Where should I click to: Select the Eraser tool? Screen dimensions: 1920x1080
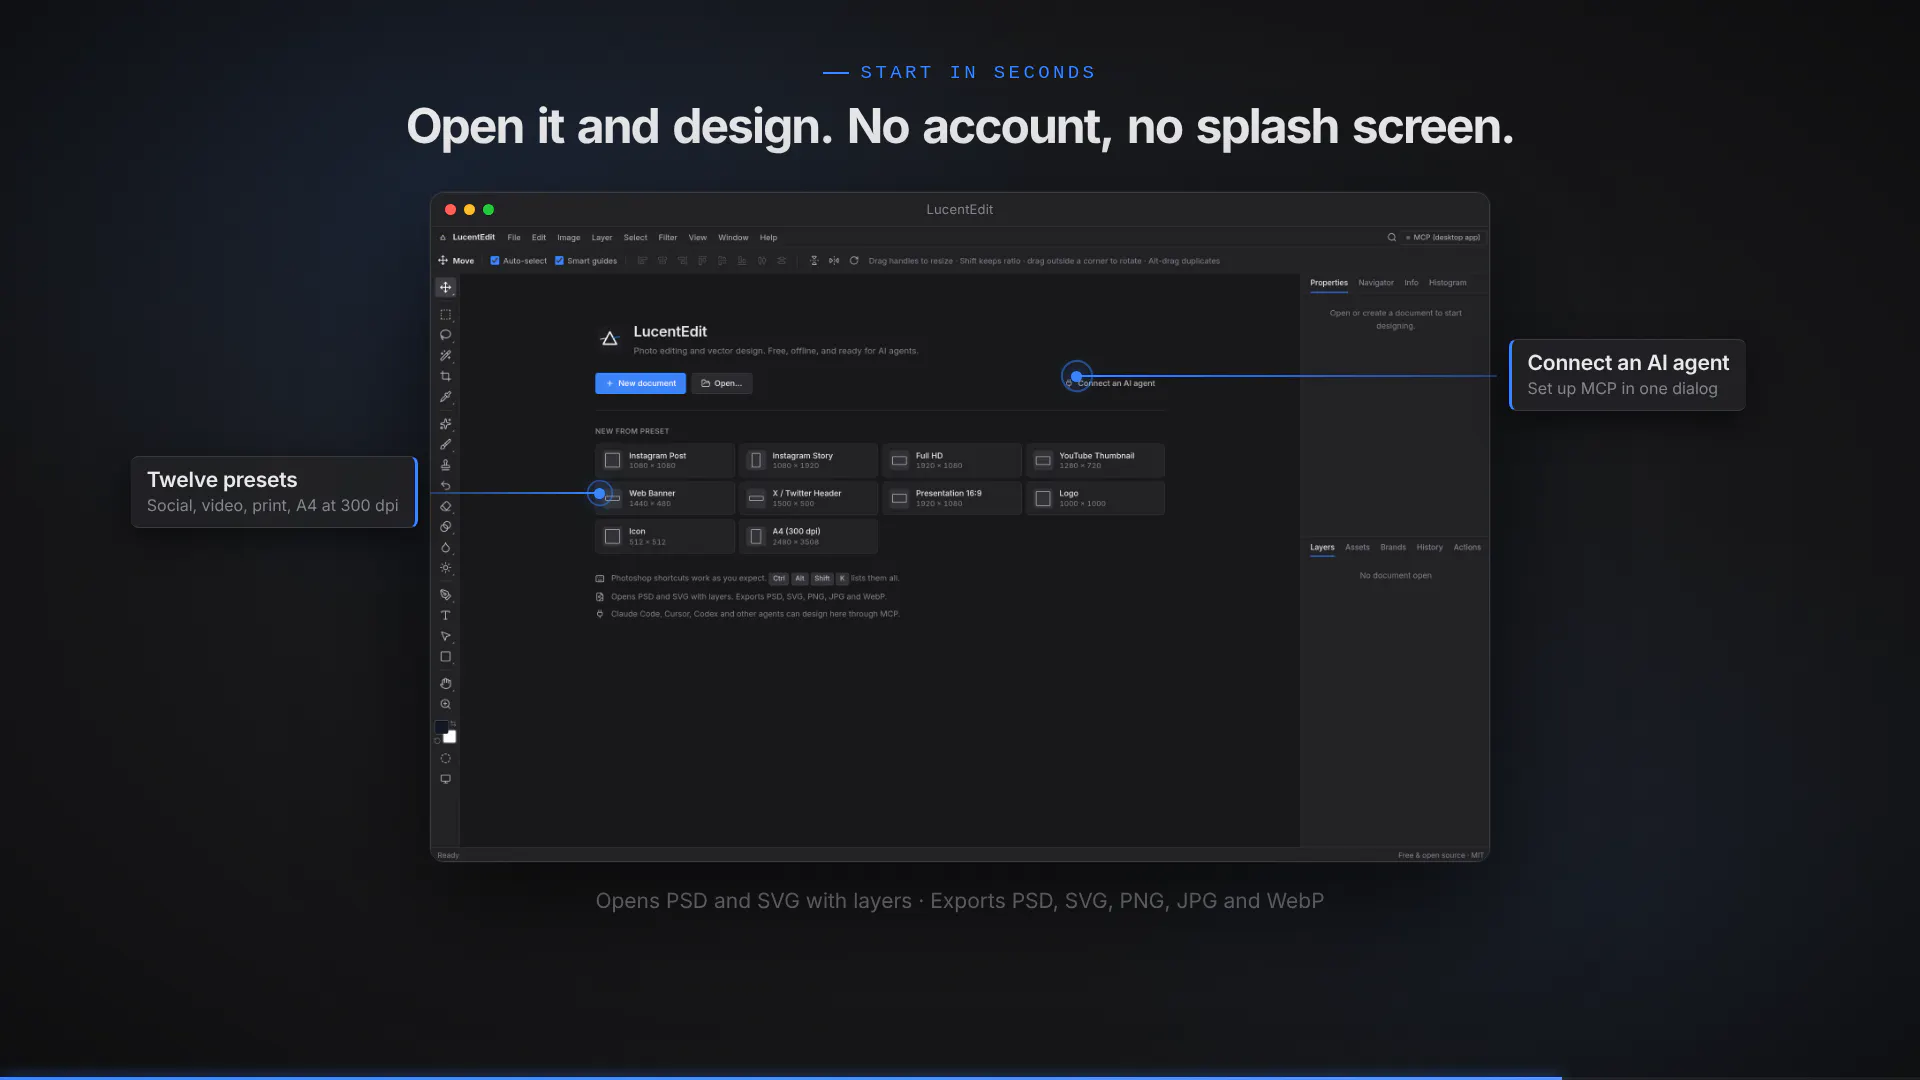(x=445, y=506)
